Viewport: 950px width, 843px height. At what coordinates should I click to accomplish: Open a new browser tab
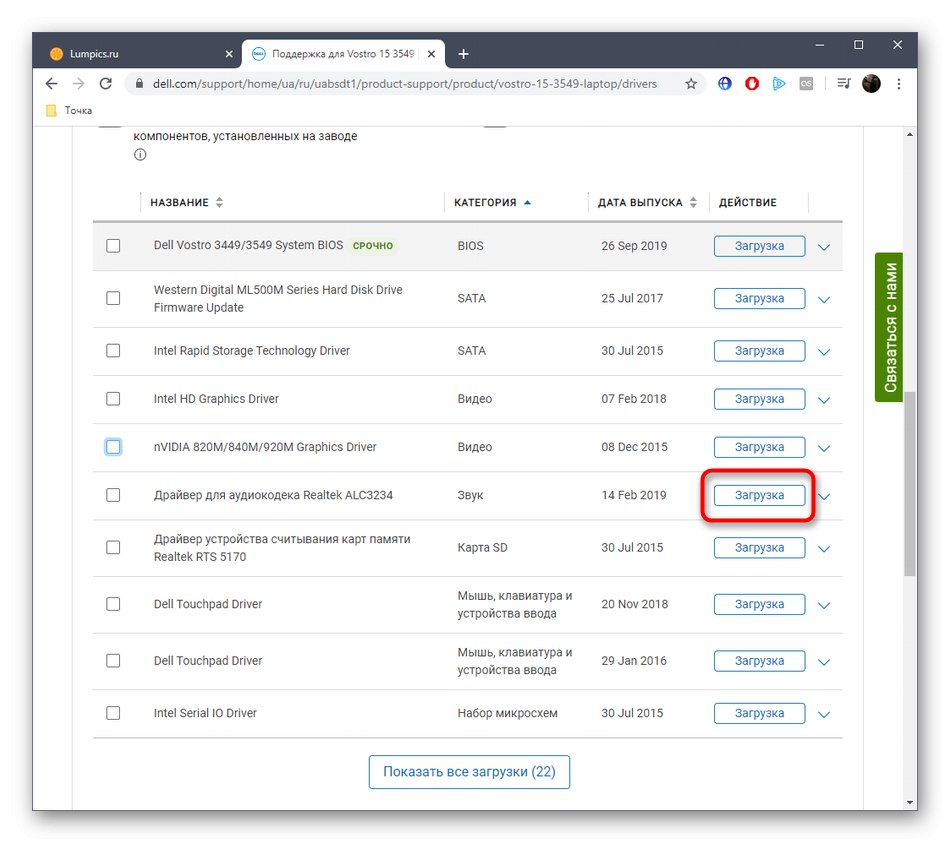tap(463, 54)
